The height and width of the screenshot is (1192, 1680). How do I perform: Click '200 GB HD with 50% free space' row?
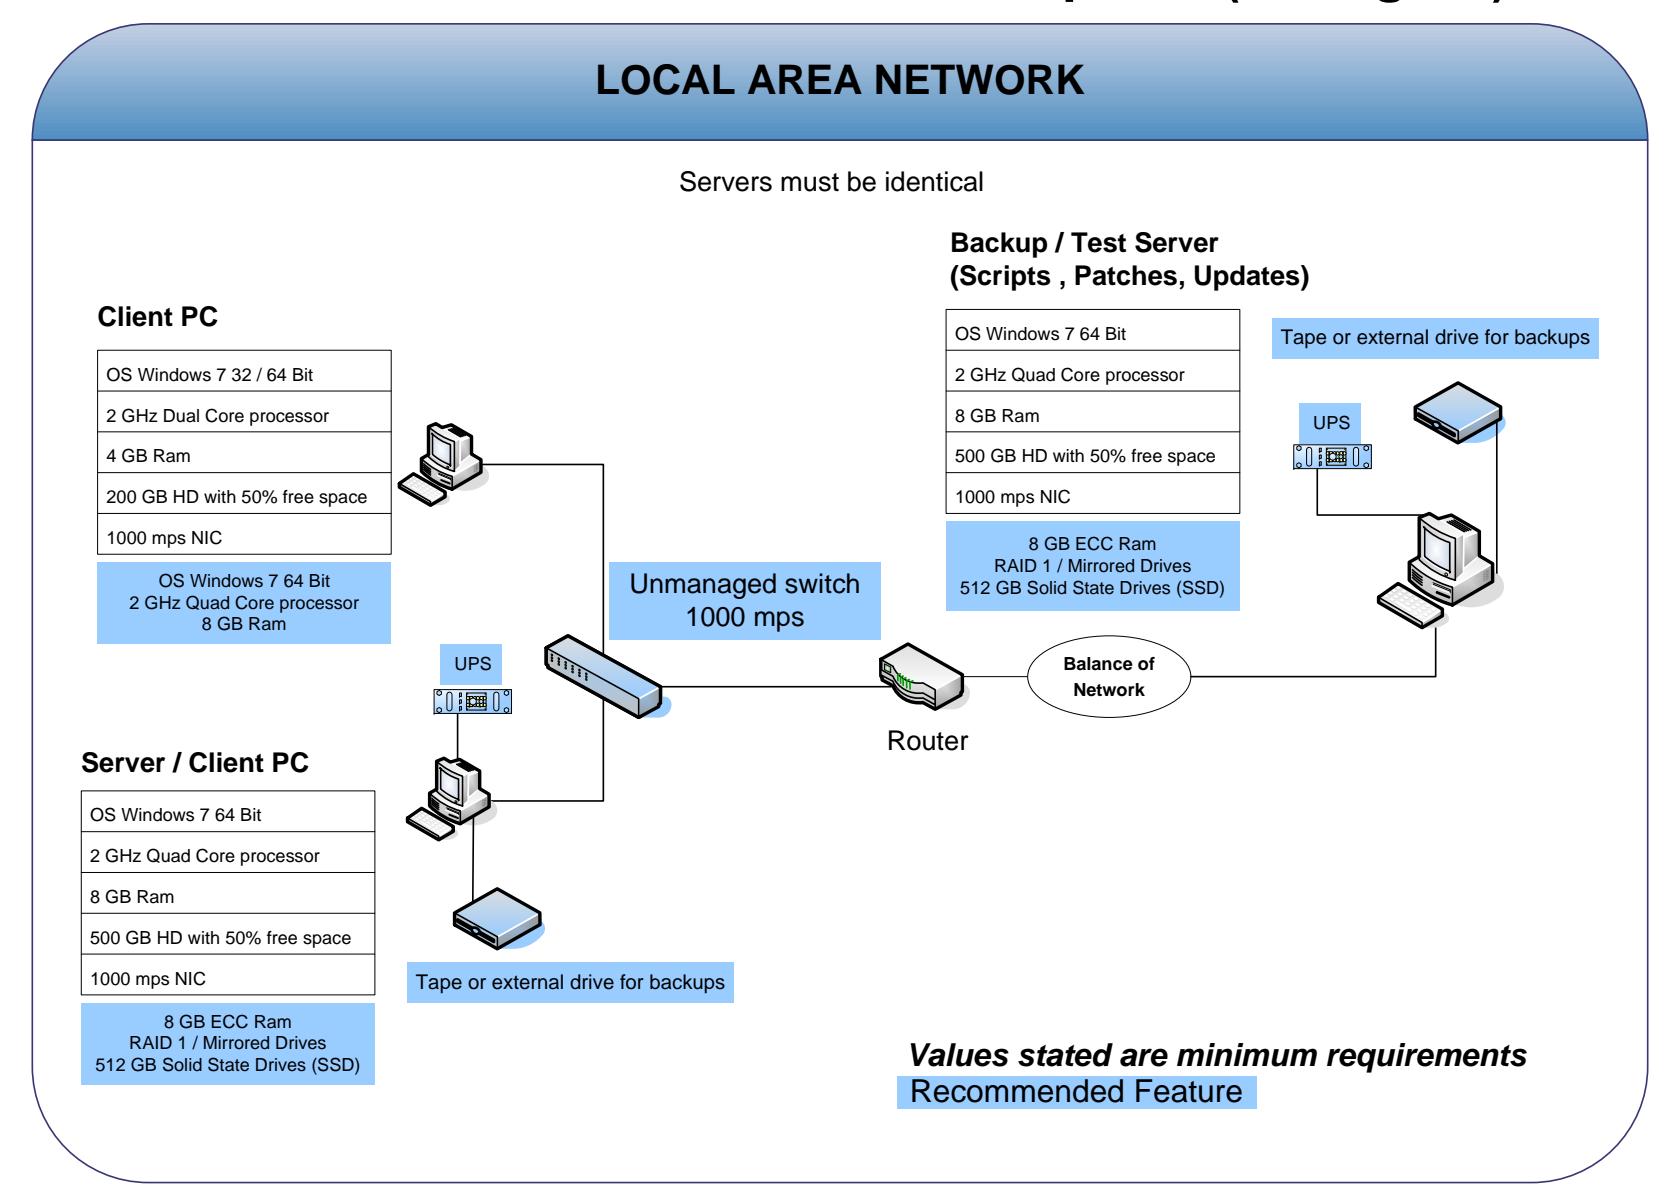click(244, 494)
